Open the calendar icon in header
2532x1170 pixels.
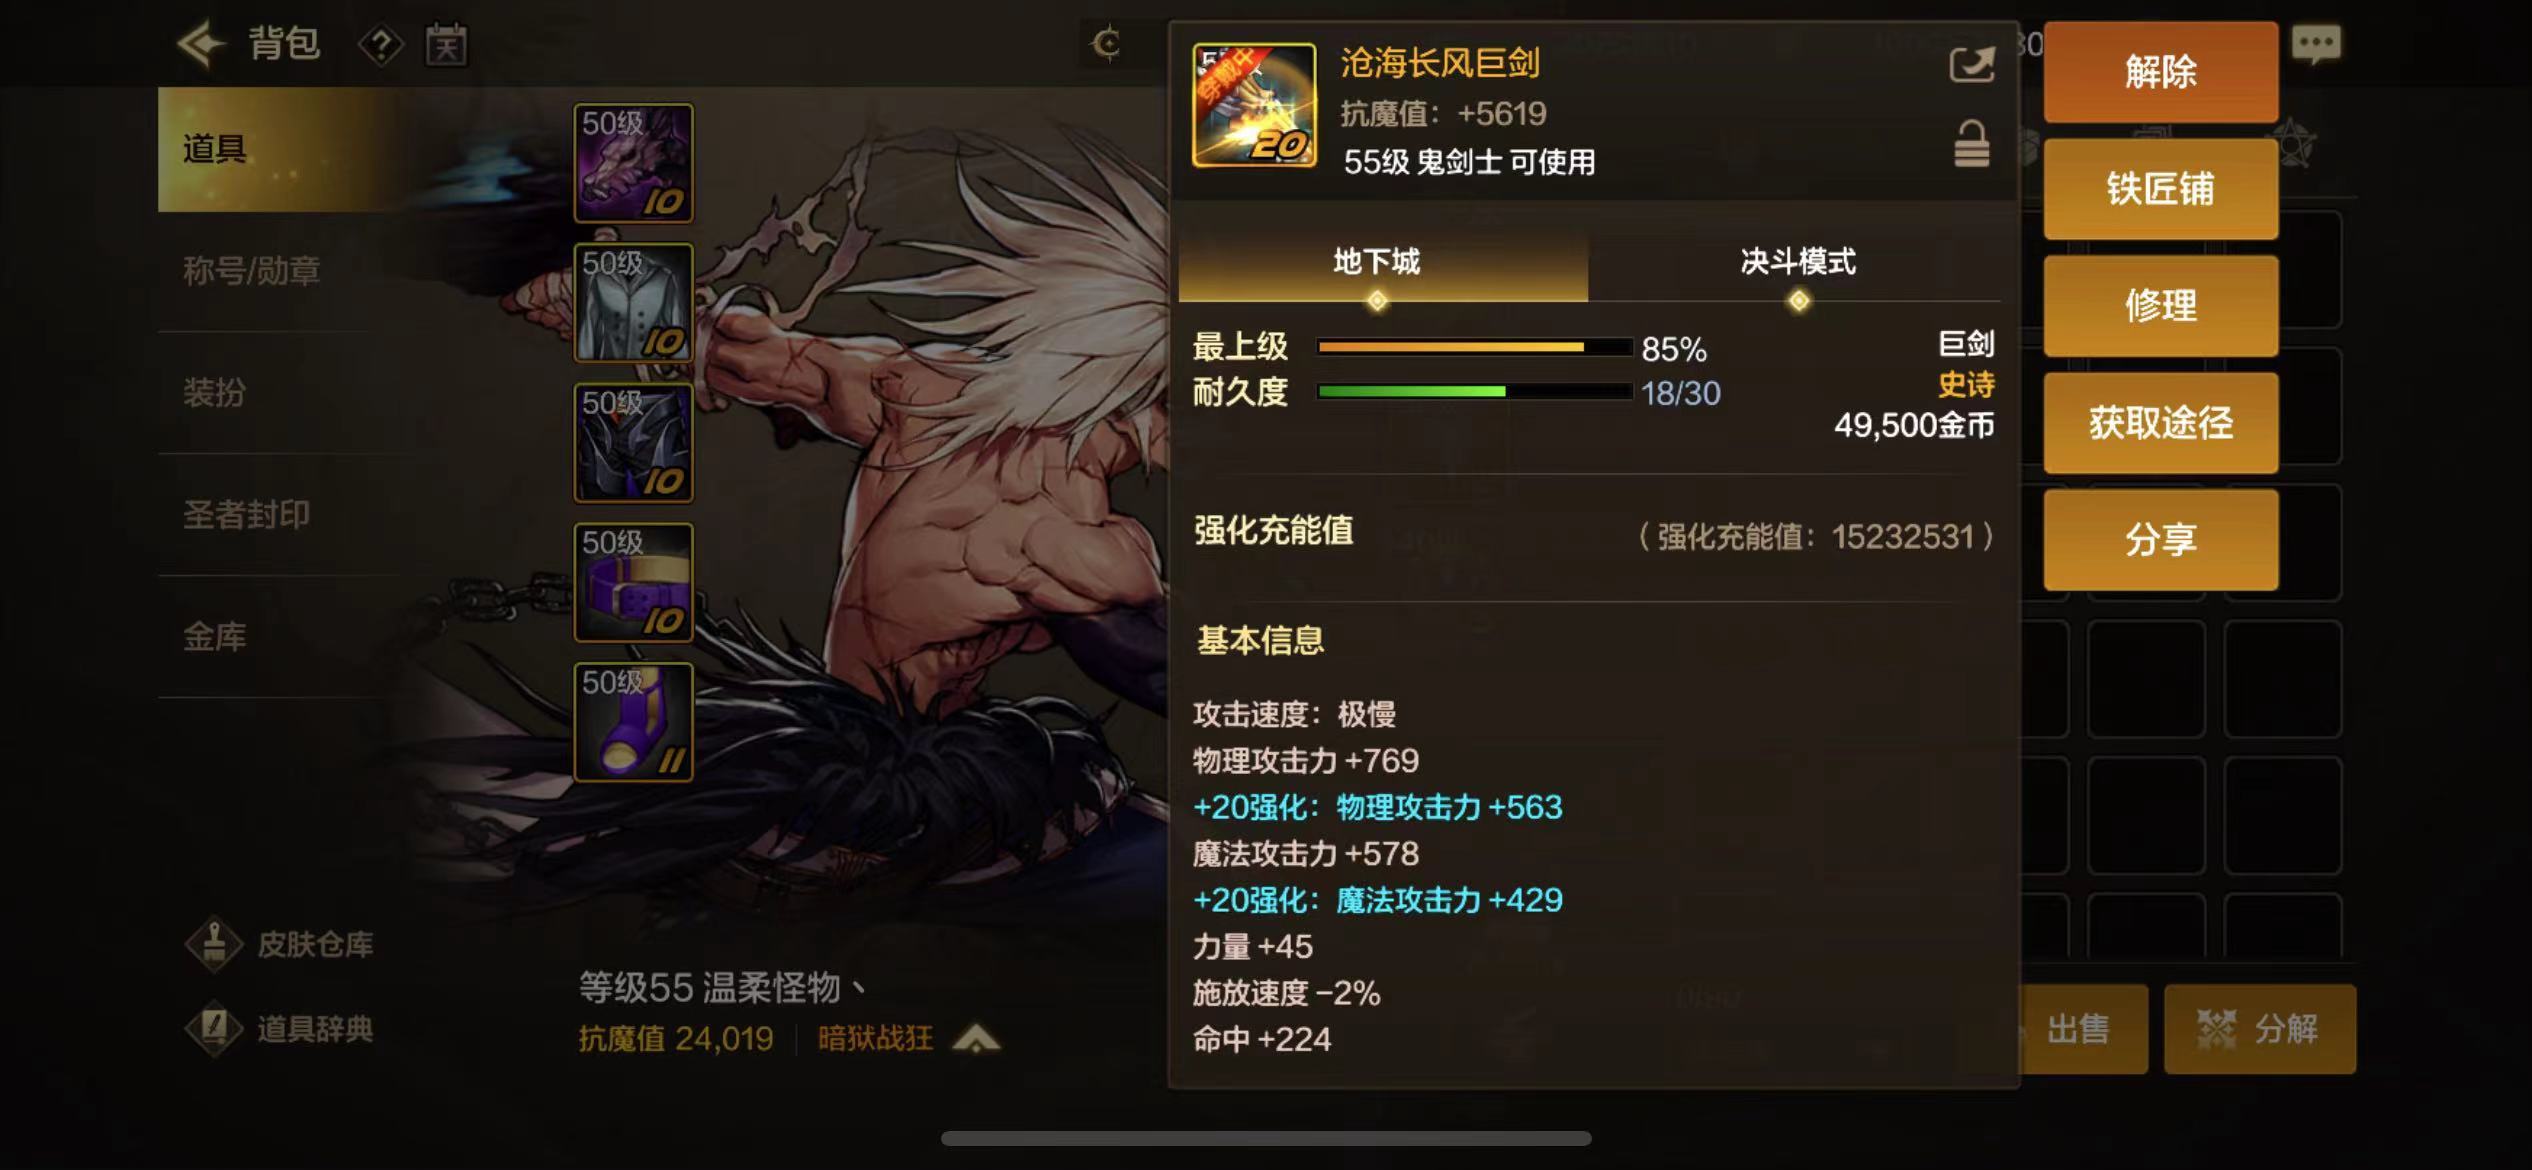point(446,44)
